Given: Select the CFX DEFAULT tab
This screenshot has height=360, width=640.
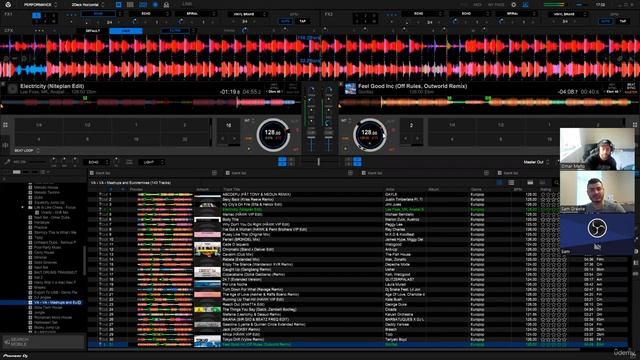Looking at the screenshot, I should pyautogui.click(x=93, y=31).
